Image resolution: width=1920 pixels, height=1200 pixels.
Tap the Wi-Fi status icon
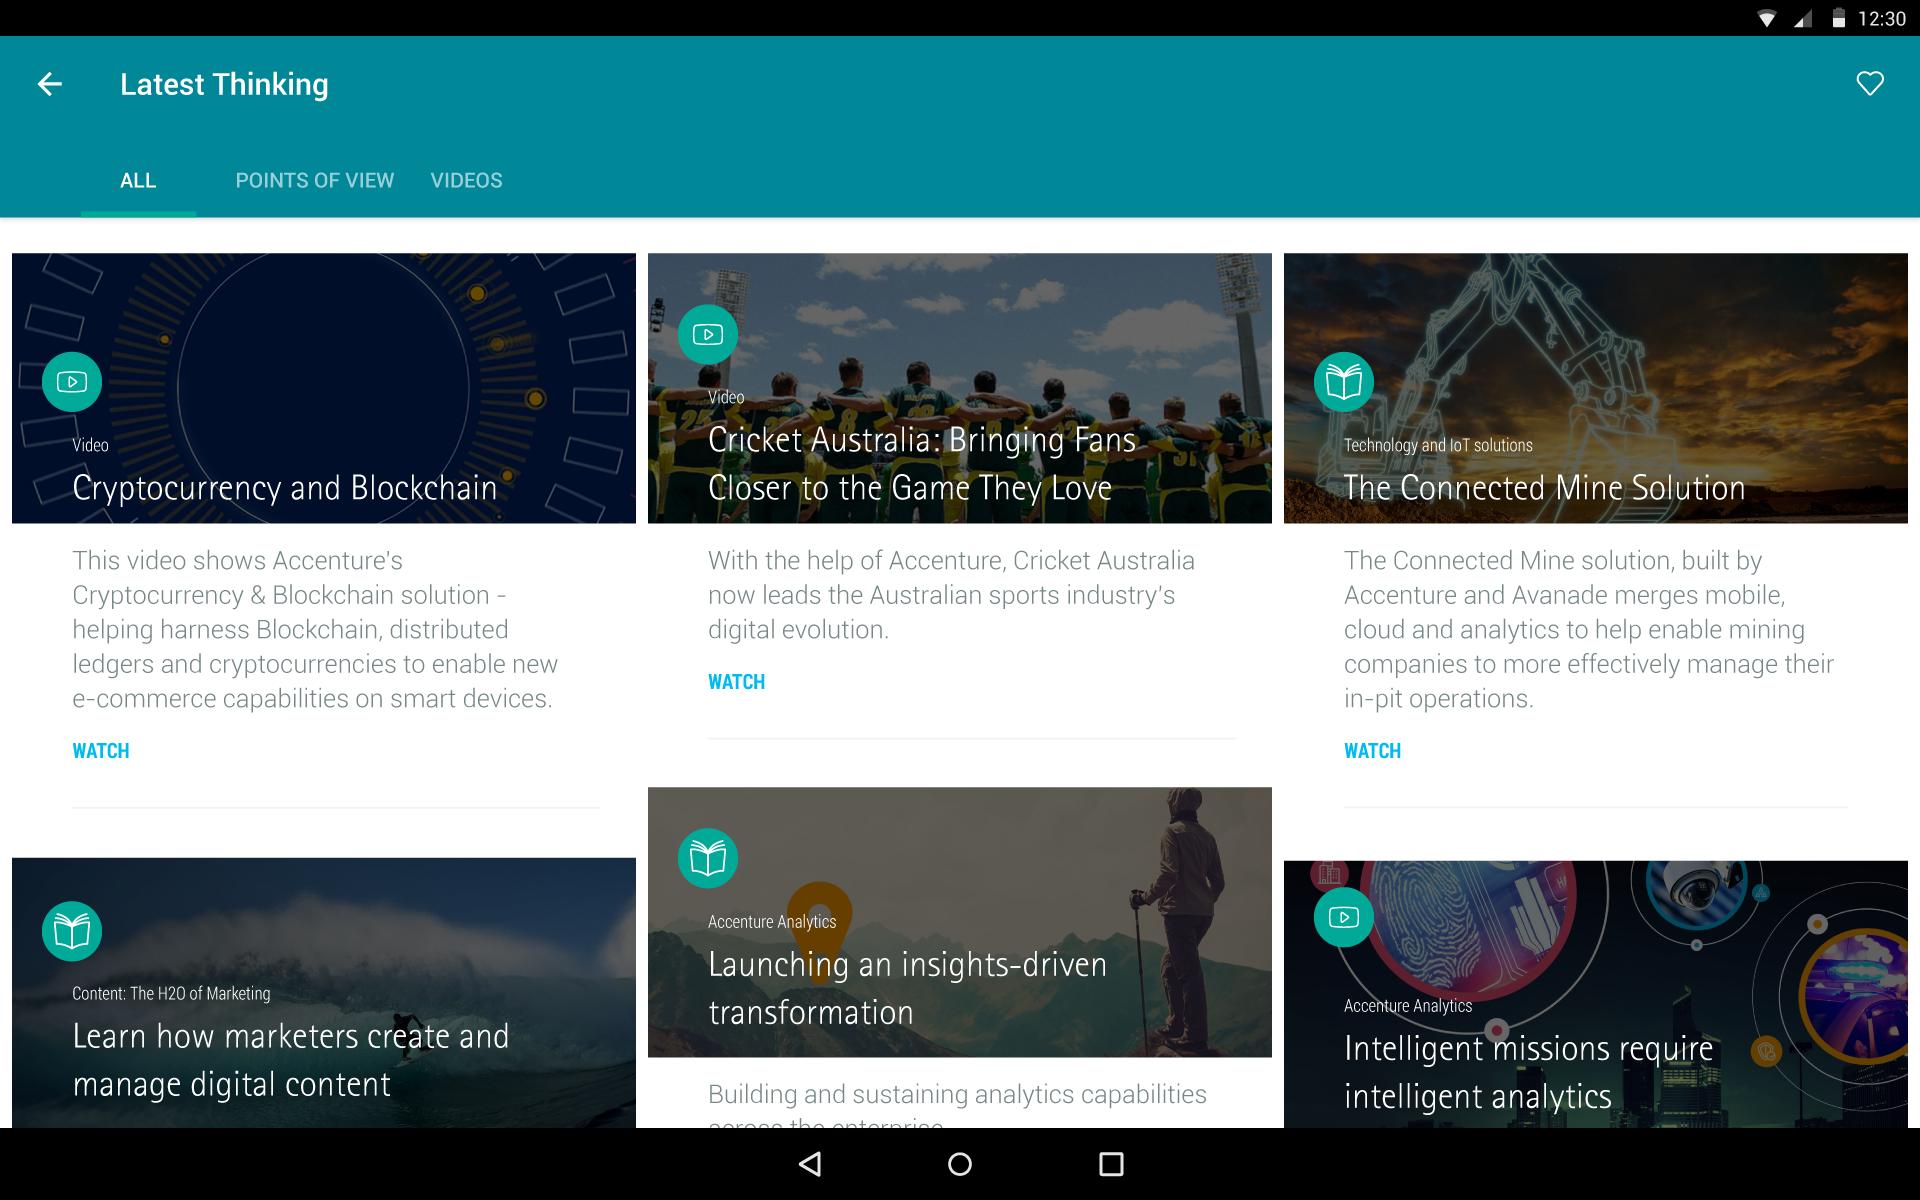click(1767, 19)
